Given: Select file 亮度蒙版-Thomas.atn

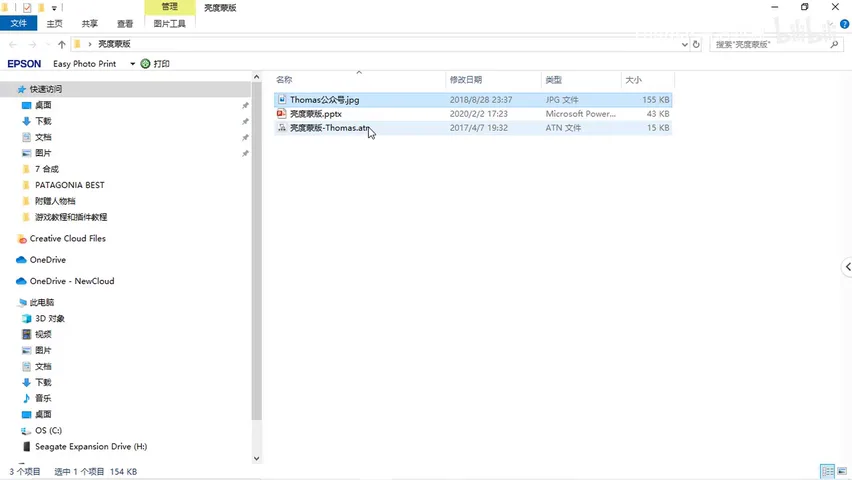Looking at the screenshot, I should click(330, 128).
